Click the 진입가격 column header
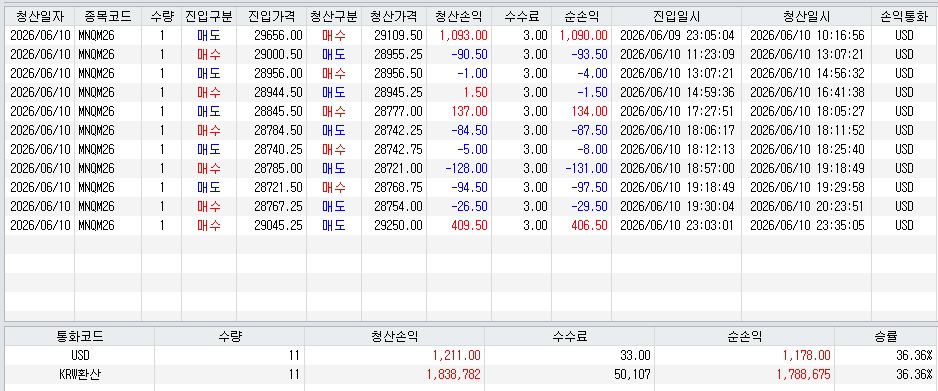The width and height of the screenshot is (938, 391). (x=272, y=16)
